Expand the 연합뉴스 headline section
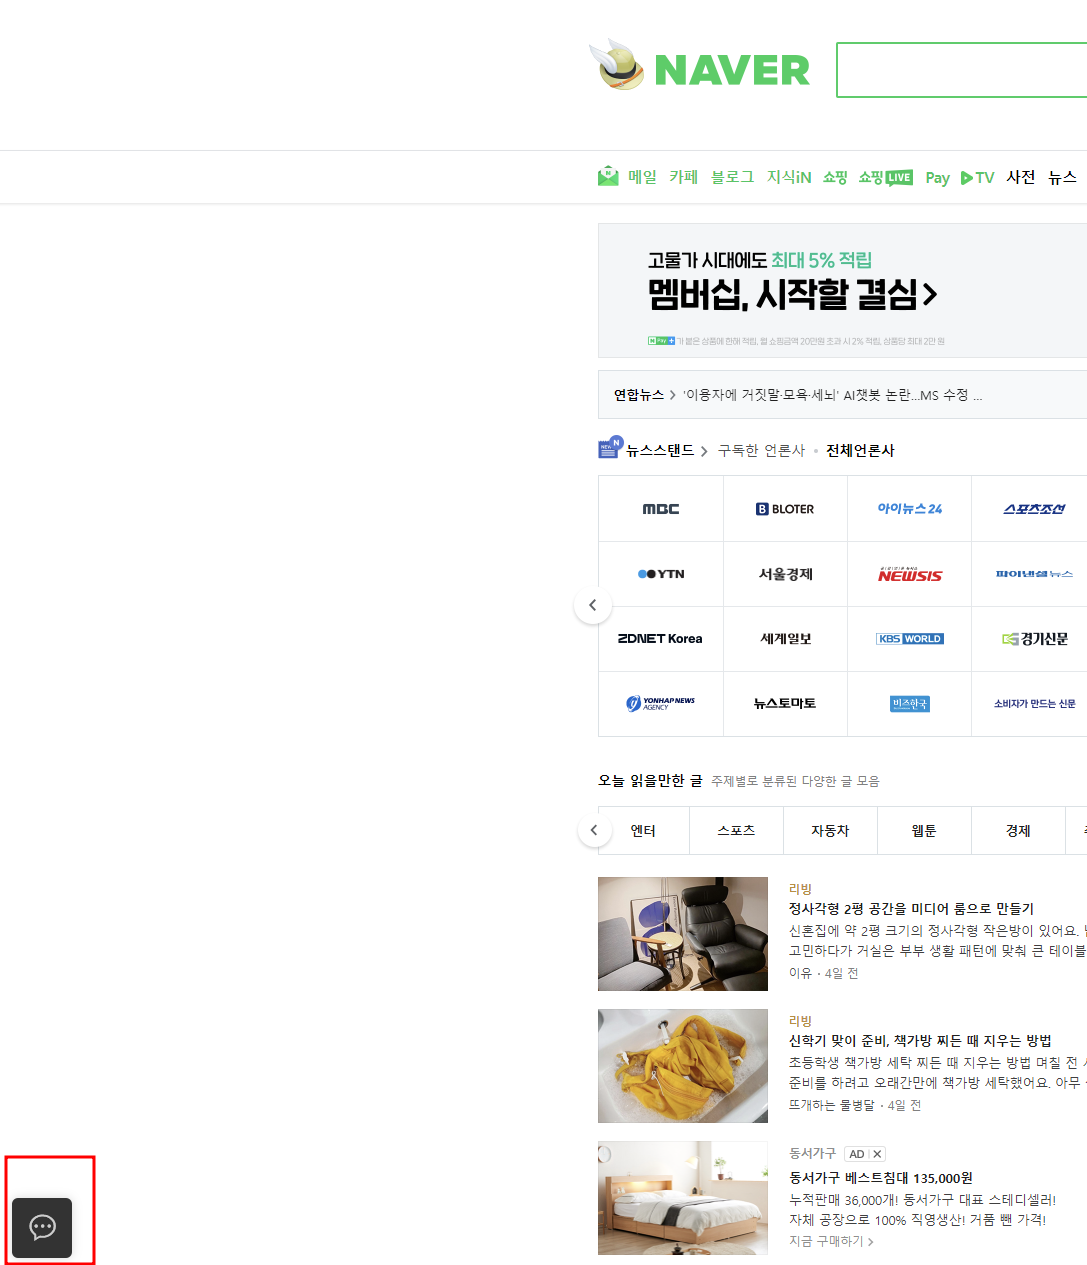The image size is (1087, 1265). coord(645,395)
